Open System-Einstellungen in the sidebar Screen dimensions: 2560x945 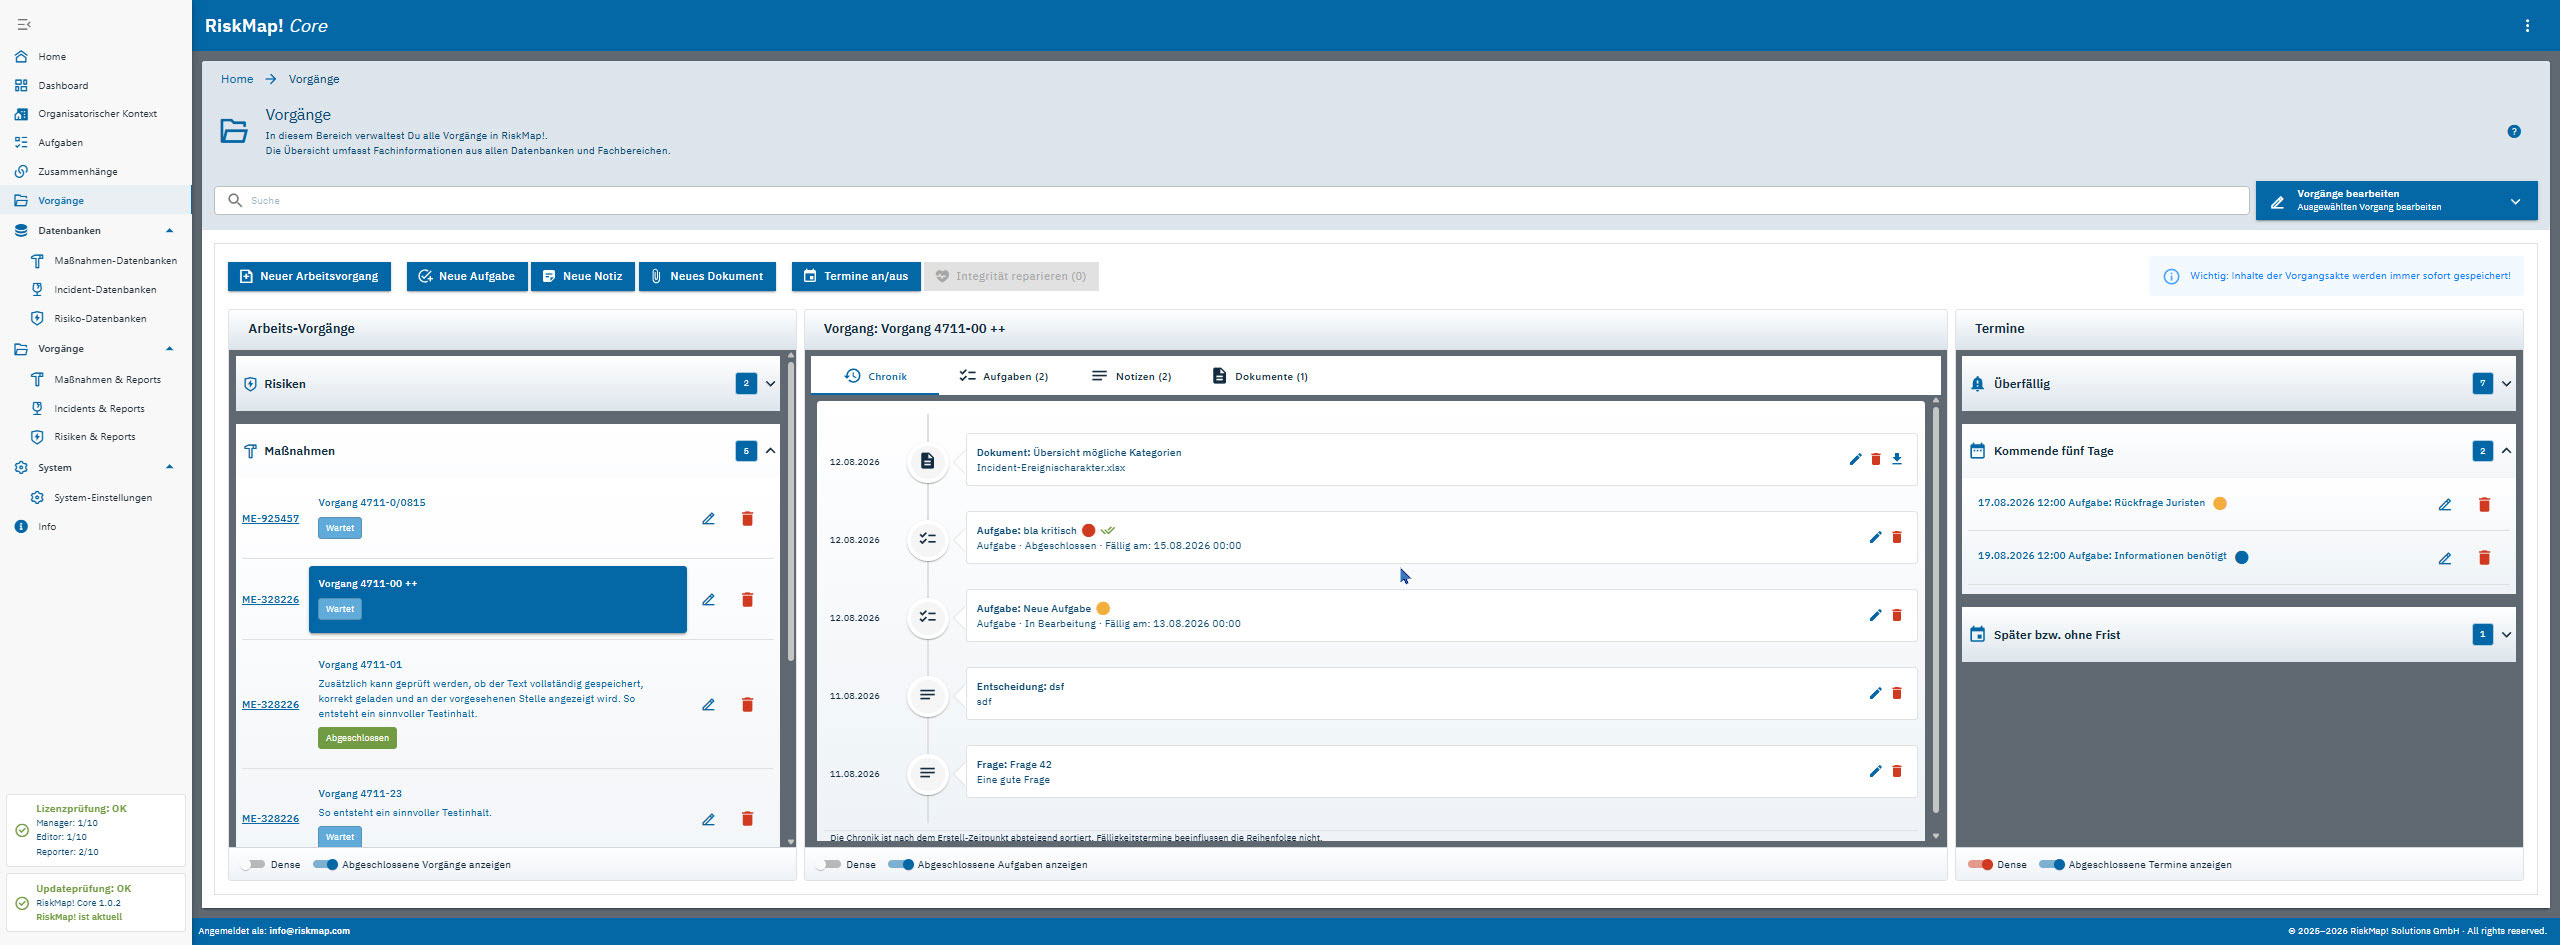coord(103,498)
